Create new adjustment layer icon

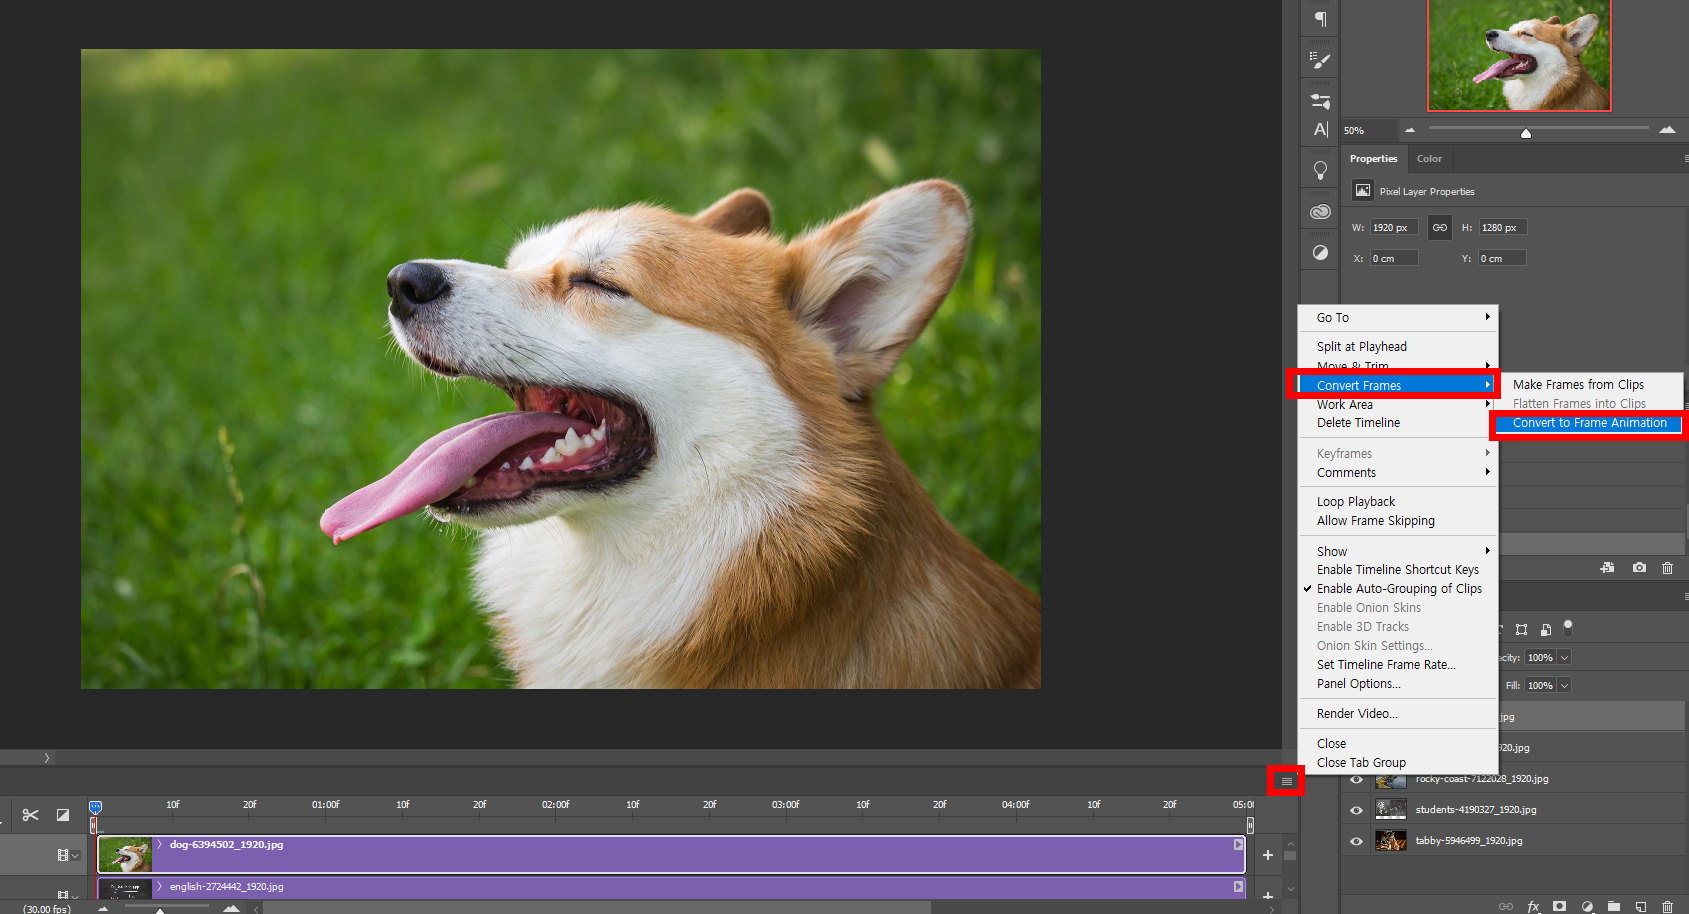pos(1587,906)
